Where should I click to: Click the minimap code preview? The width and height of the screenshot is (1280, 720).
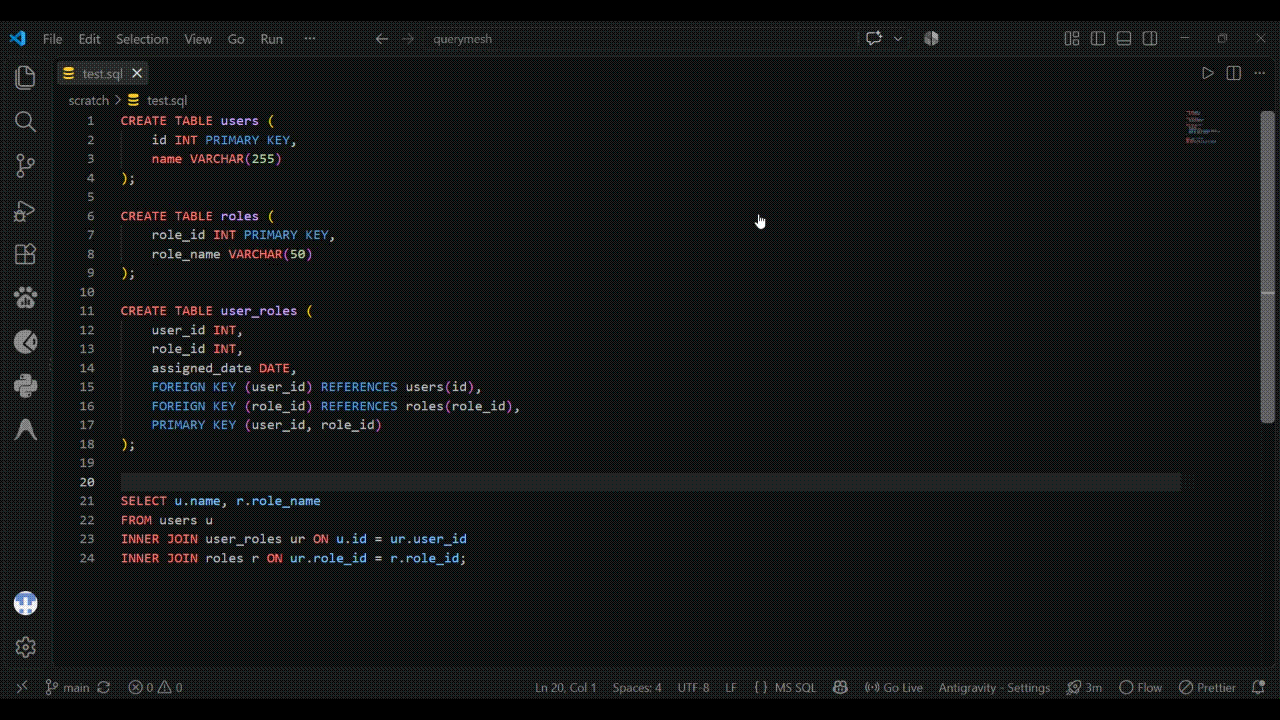pyautogui.click(x=1203, y=127)
